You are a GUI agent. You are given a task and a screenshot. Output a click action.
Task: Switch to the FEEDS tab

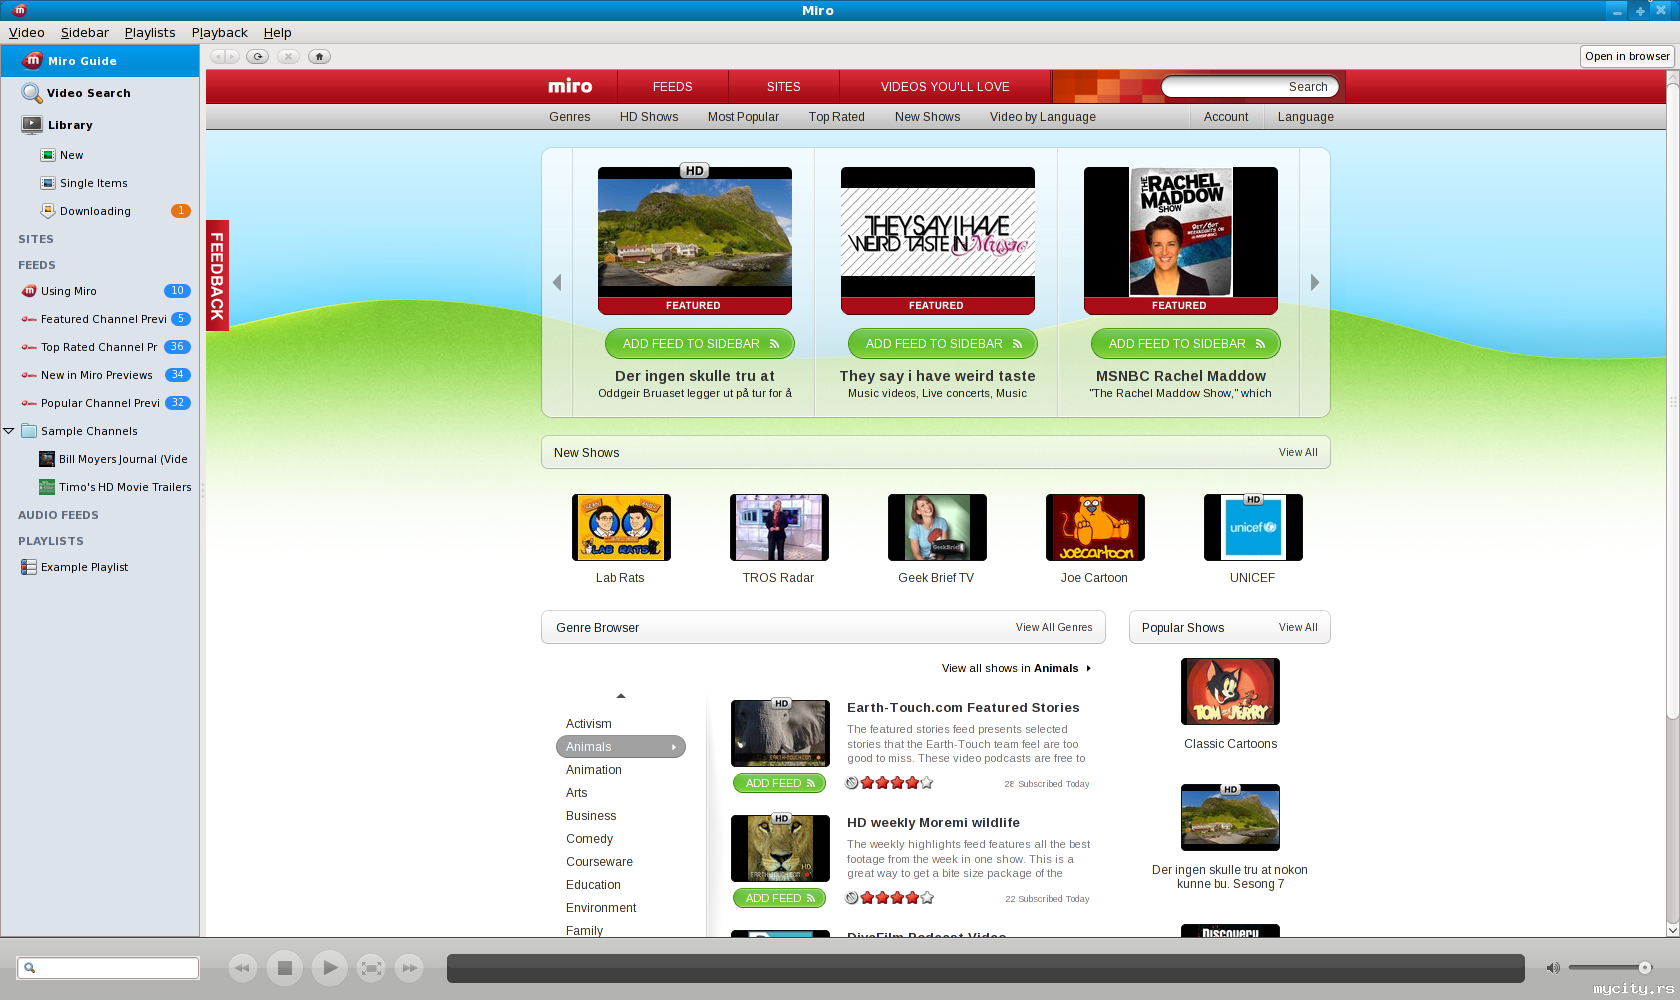click(672, 87)
